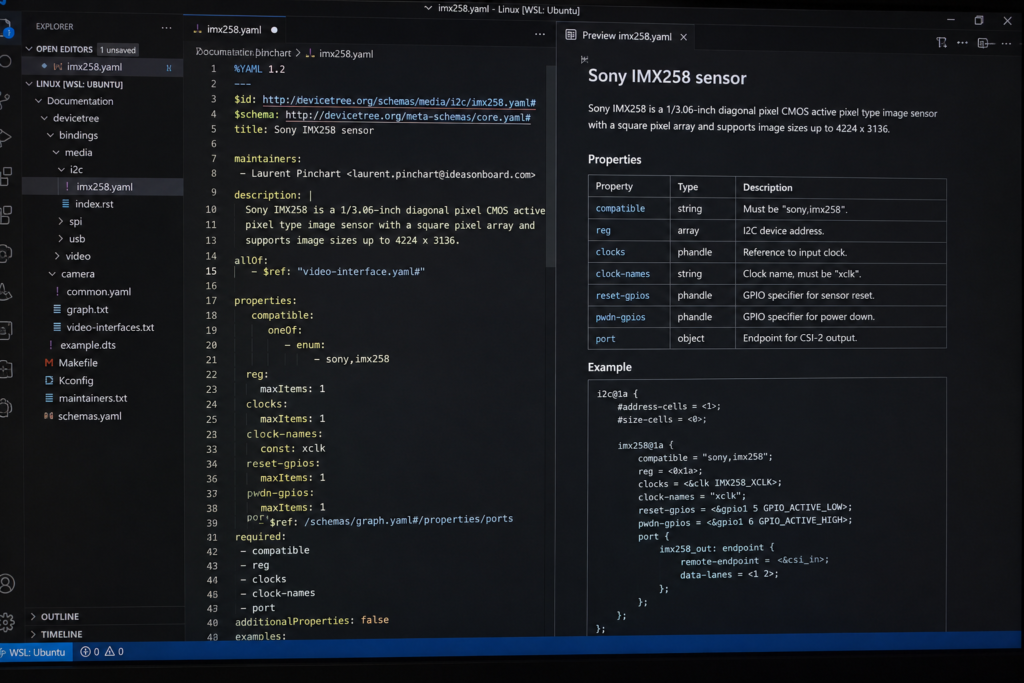The image size is (1024, 683).
Task: Expand the video folder
Action: point(57,256)
